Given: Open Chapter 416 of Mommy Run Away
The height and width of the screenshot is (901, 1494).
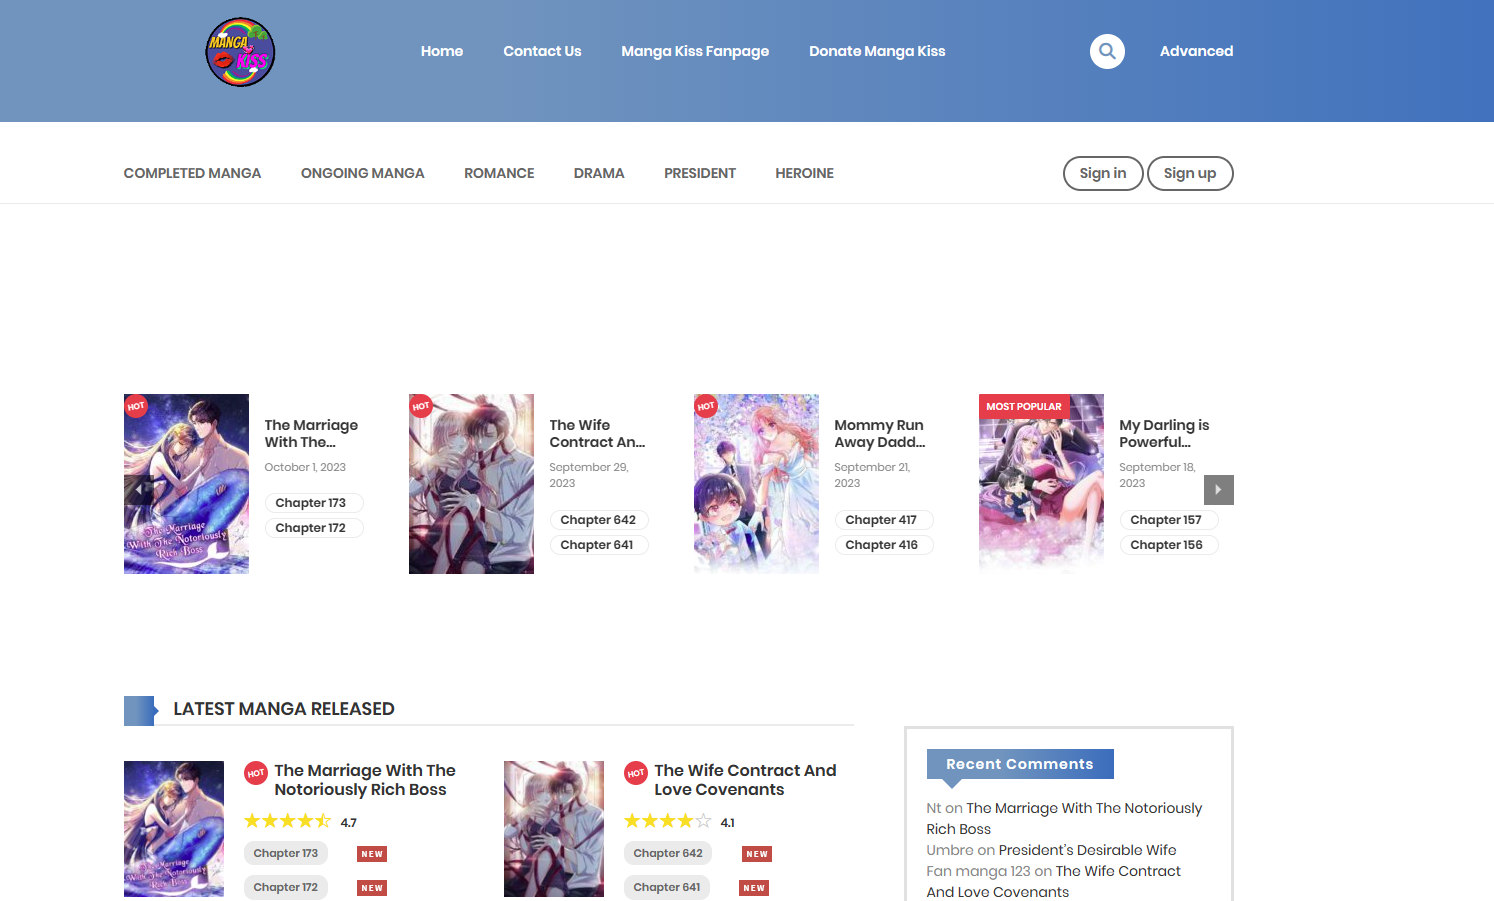Looking at the screenshot, I should click(x=883, y=545).
